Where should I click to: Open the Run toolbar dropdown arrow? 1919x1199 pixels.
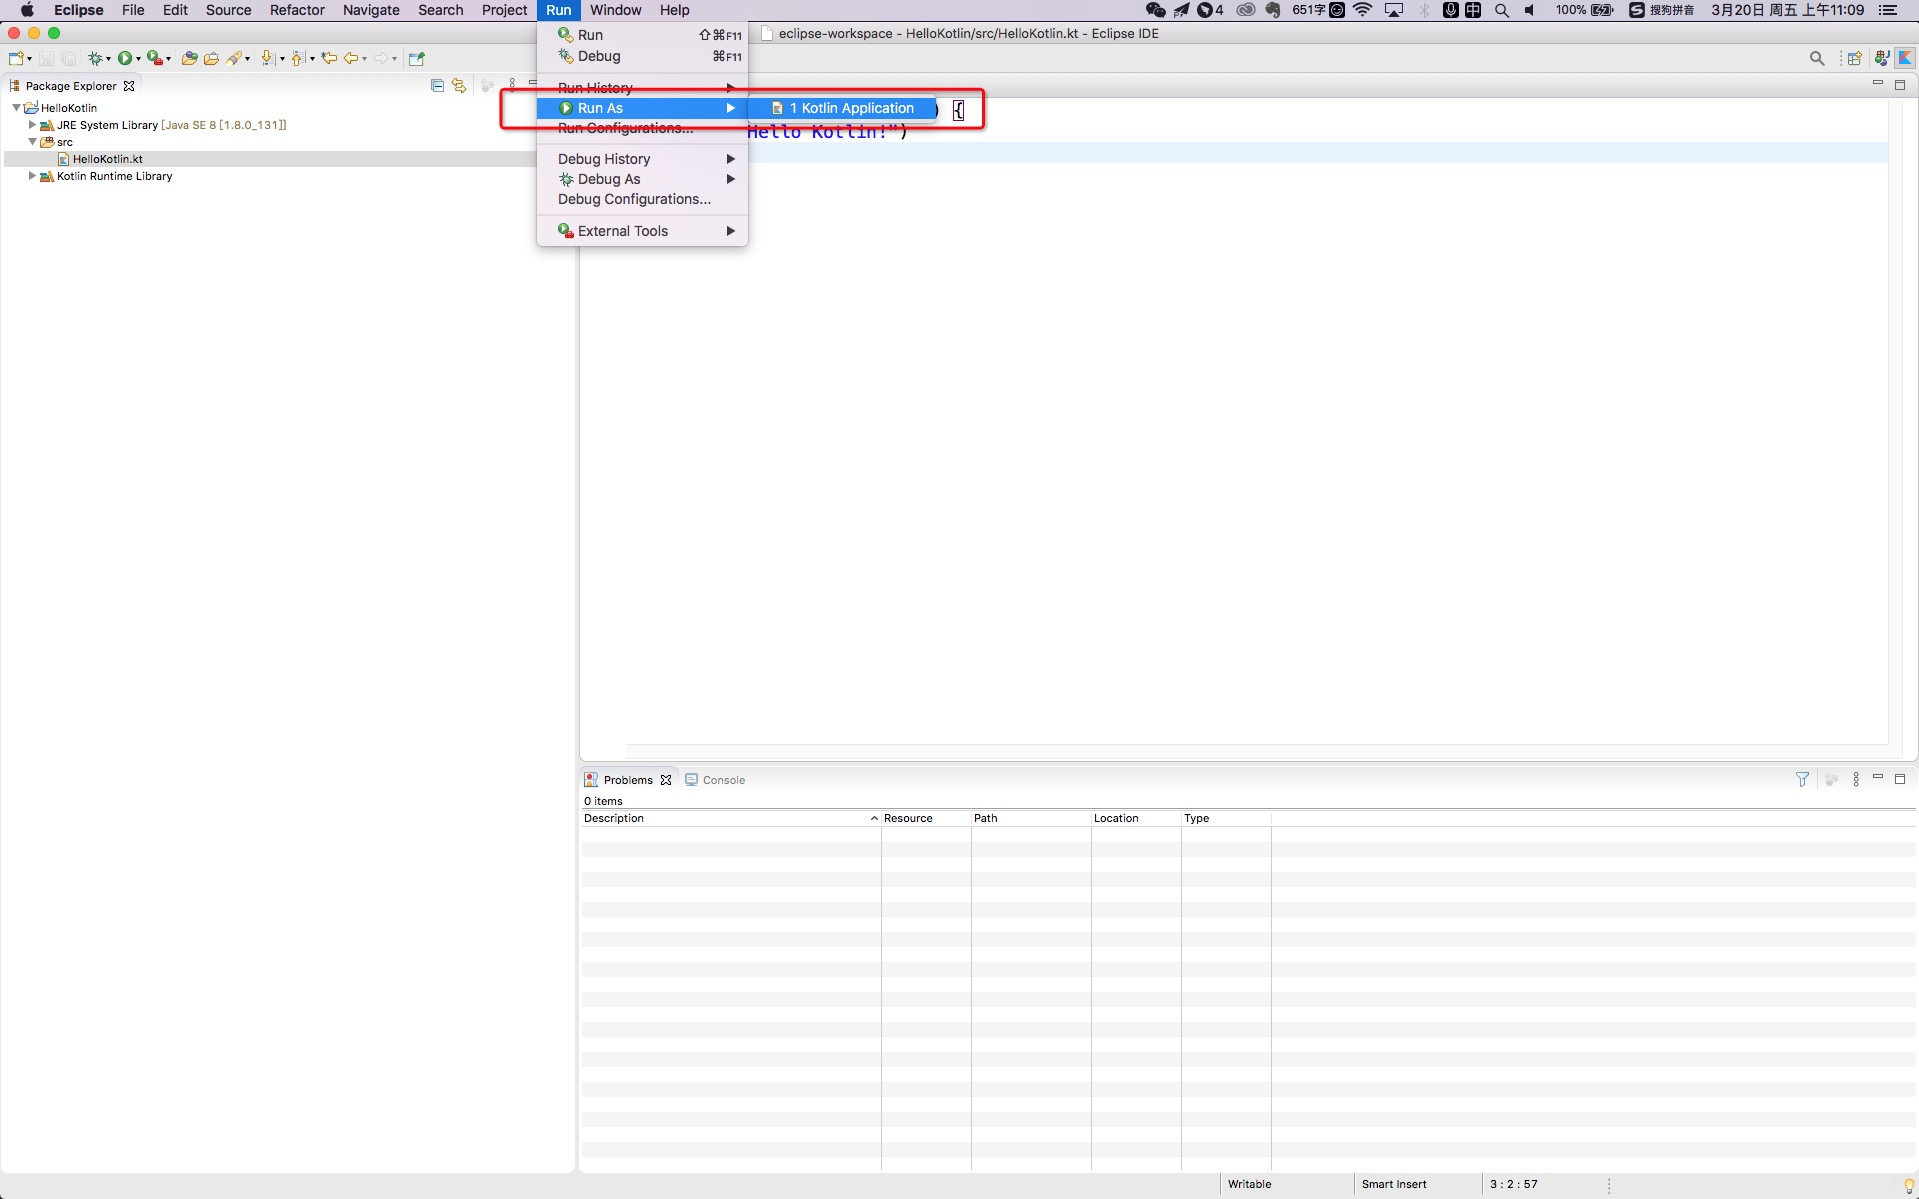[138, 59]
